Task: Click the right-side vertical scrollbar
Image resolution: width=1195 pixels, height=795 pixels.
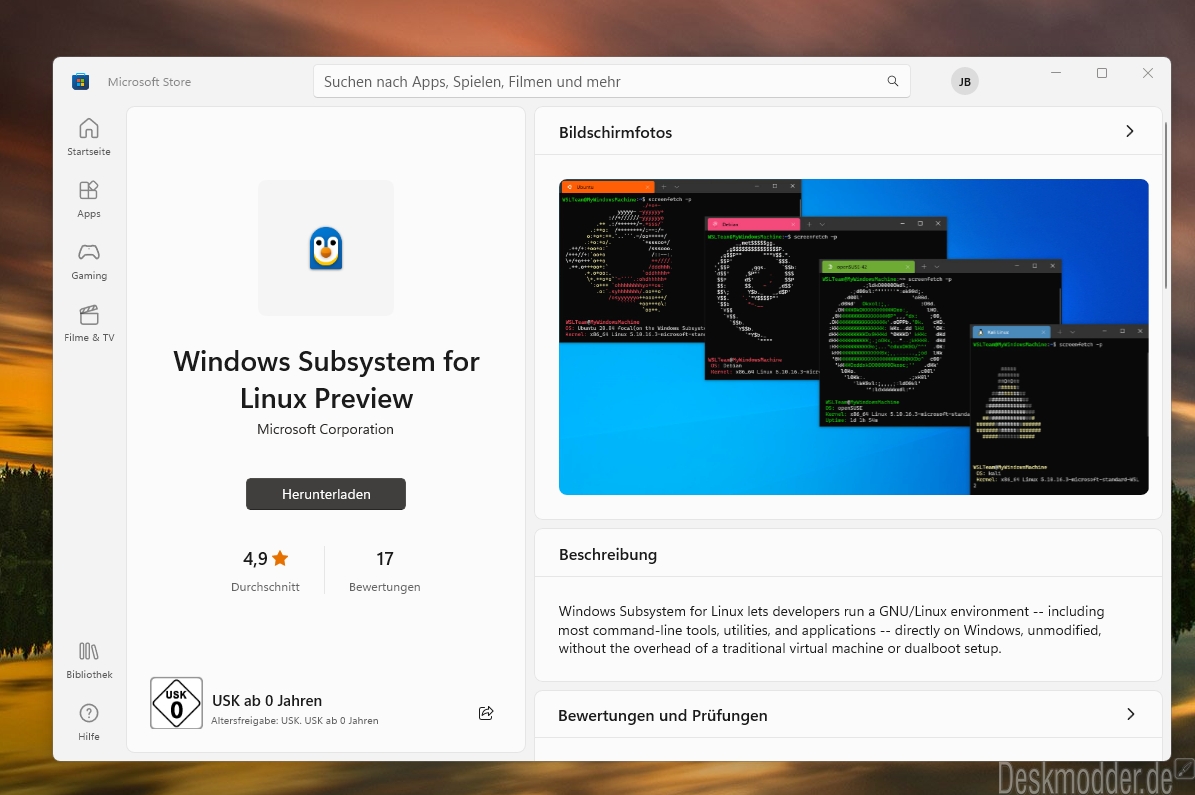Action: (x=1166, y=206)
